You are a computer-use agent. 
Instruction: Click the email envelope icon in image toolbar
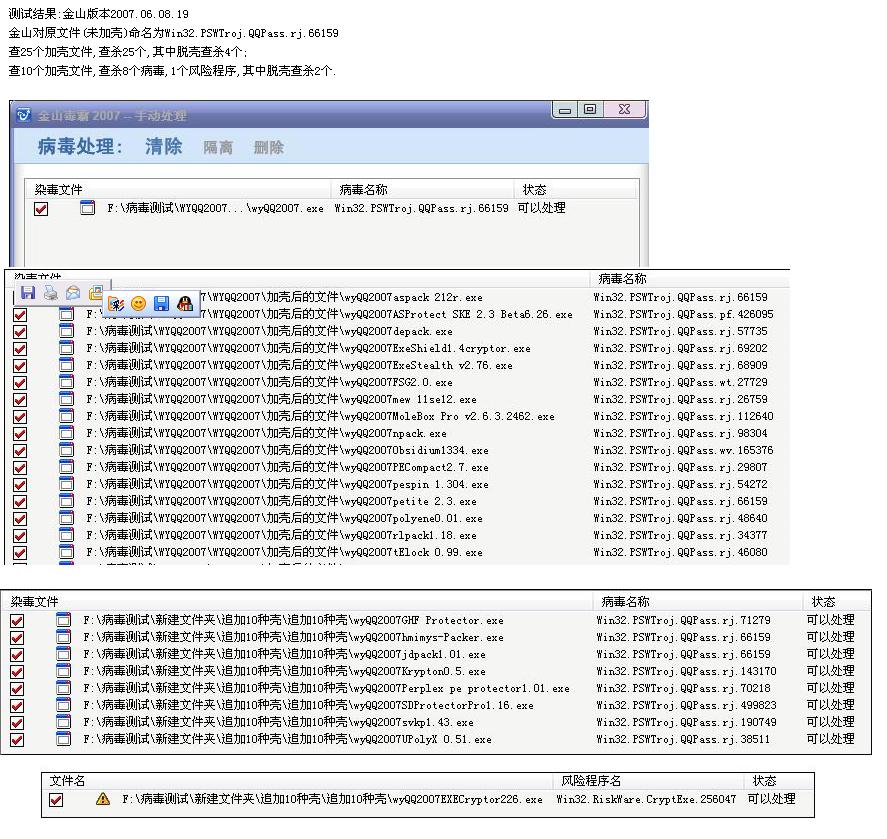point(73,292)
